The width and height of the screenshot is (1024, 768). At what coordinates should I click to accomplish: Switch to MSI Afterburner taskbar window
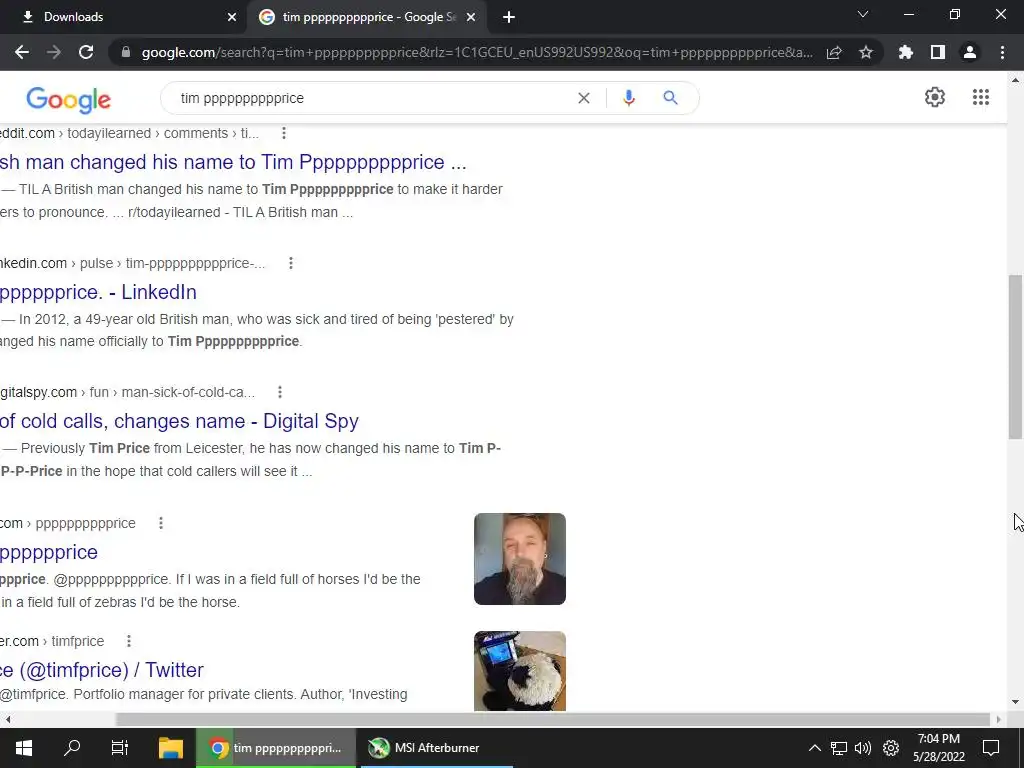[435, 748]
